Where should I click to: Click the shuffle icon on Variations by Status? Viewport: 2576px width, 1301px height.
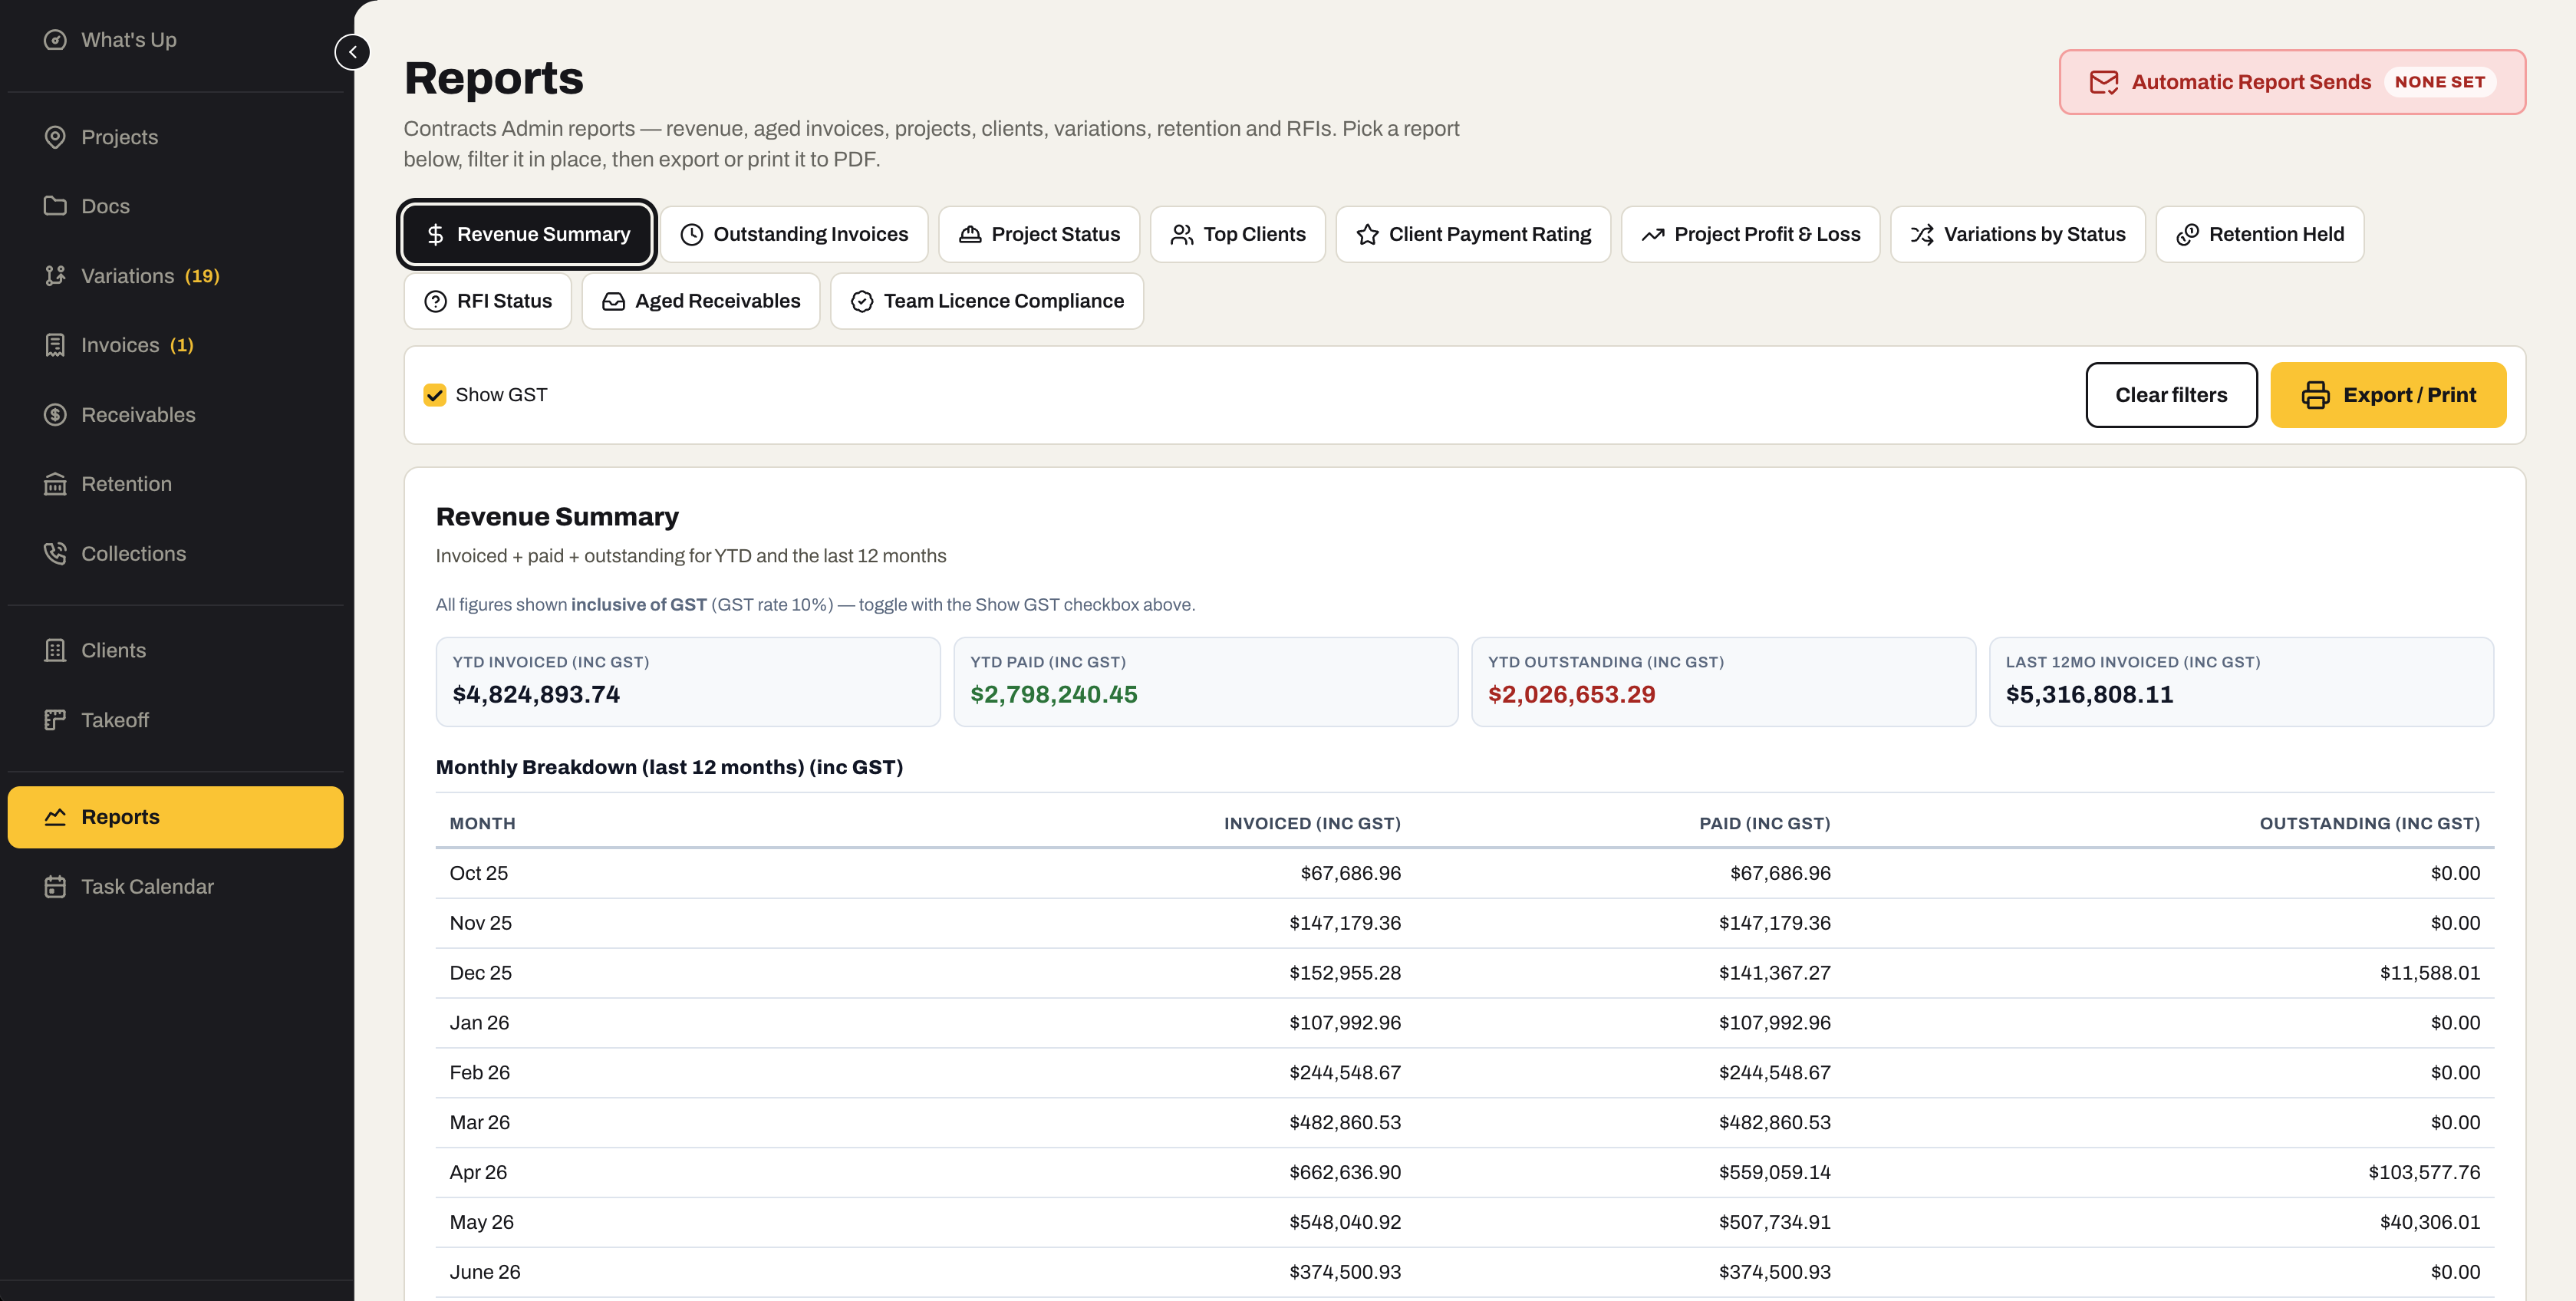[x=1922, y=234]
